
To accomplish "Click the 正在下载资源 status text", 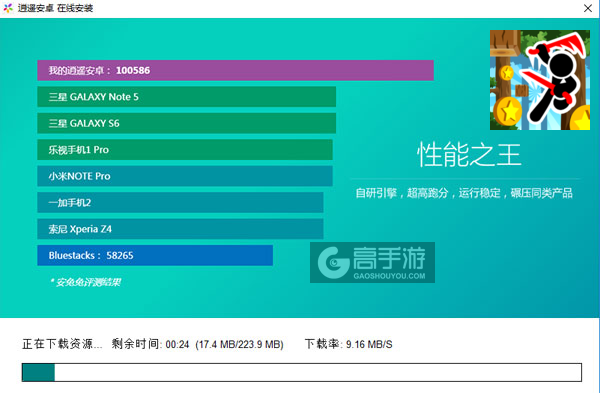I will coord(62,344).
